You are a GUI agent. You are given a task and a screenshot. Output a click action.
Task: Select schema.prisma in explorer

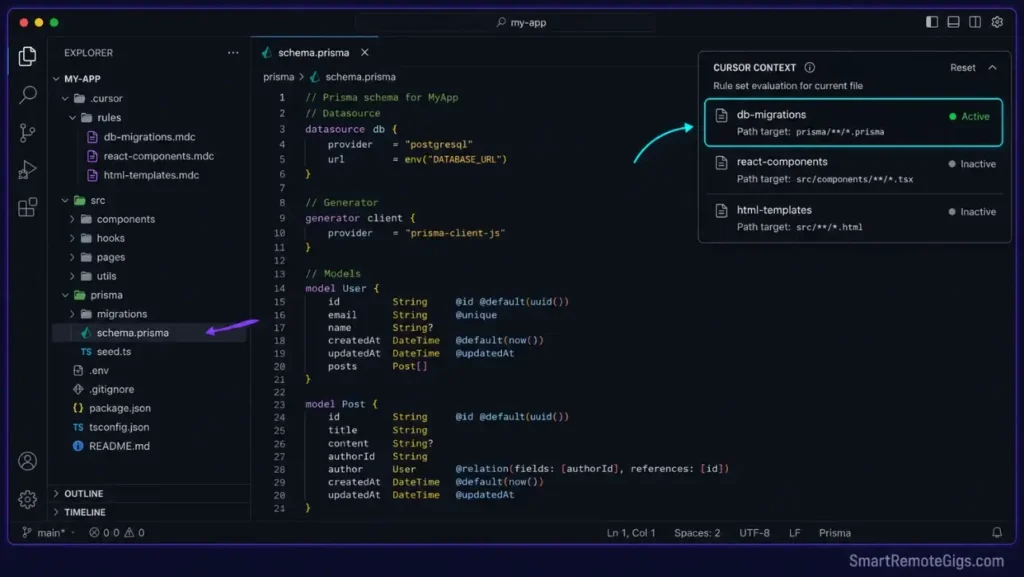coord(149,333)
